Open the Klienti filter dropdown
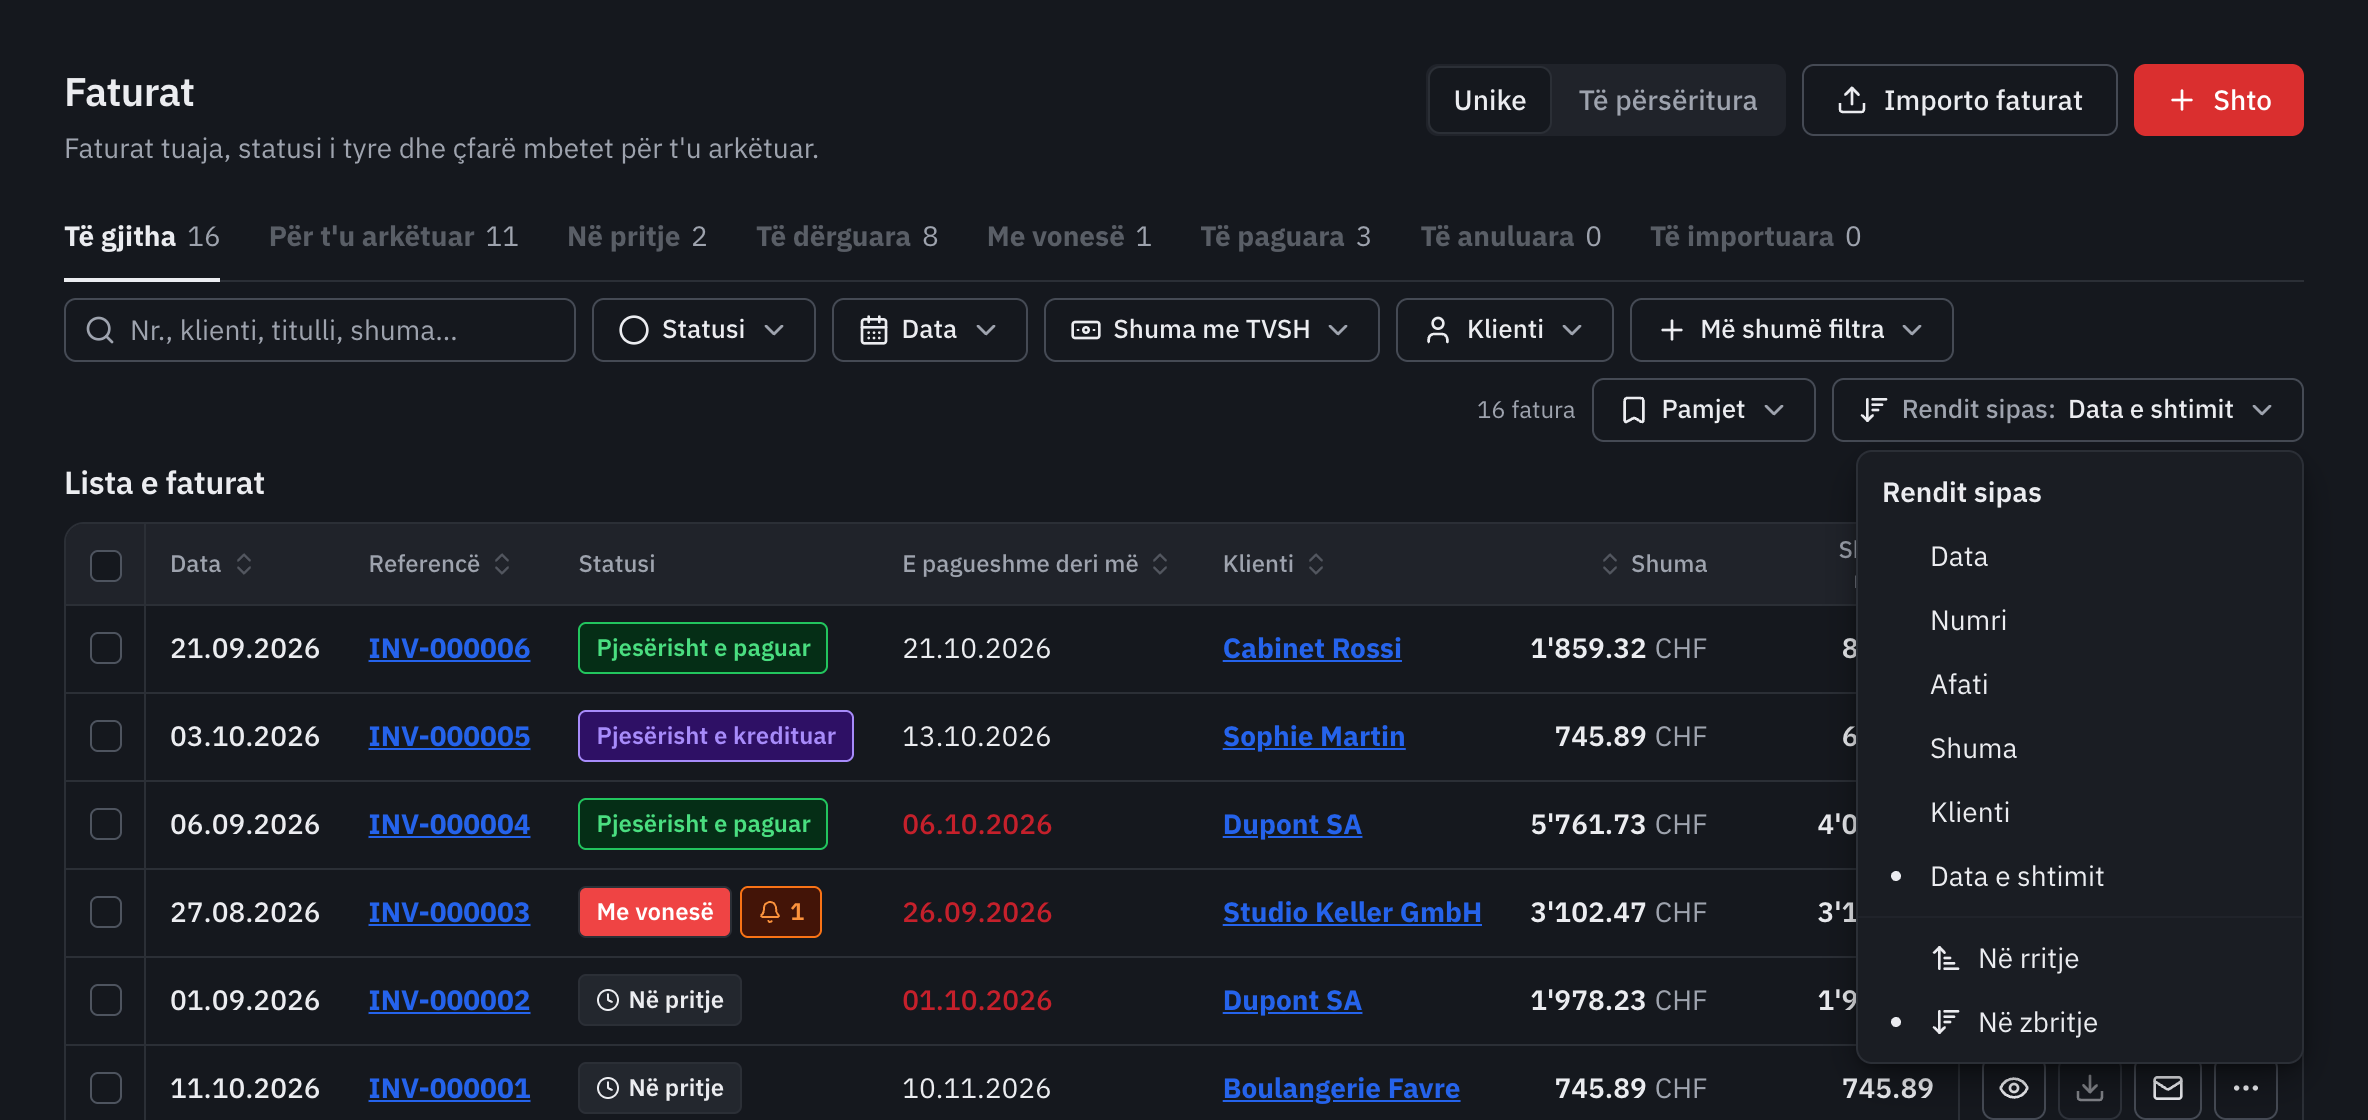 tap(1504, 330)
